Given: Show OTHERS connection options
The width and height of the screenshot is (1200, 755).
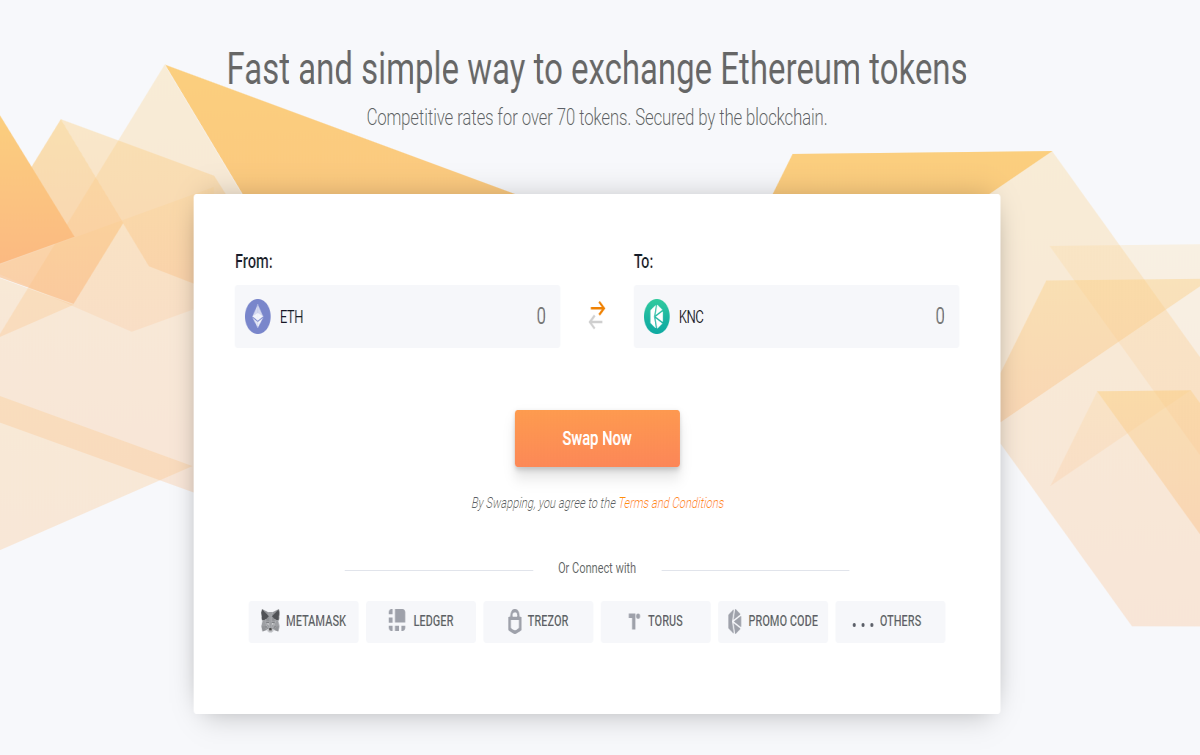Looking at the screenshot, I should pos(890,621).
